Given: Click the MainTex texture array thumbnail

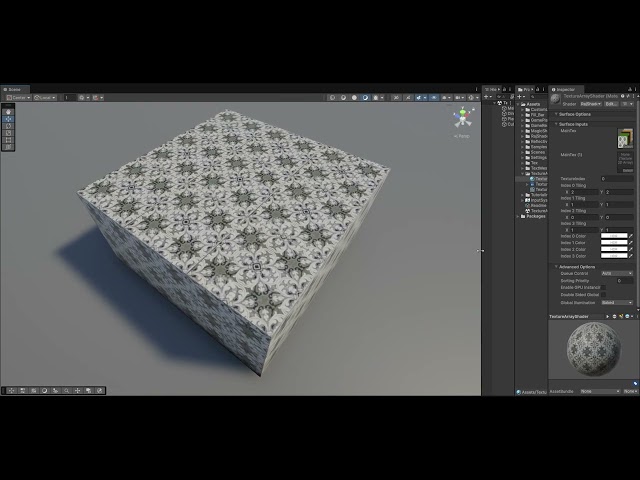Looking at the screenshot, I should click(x=625, y=139).
